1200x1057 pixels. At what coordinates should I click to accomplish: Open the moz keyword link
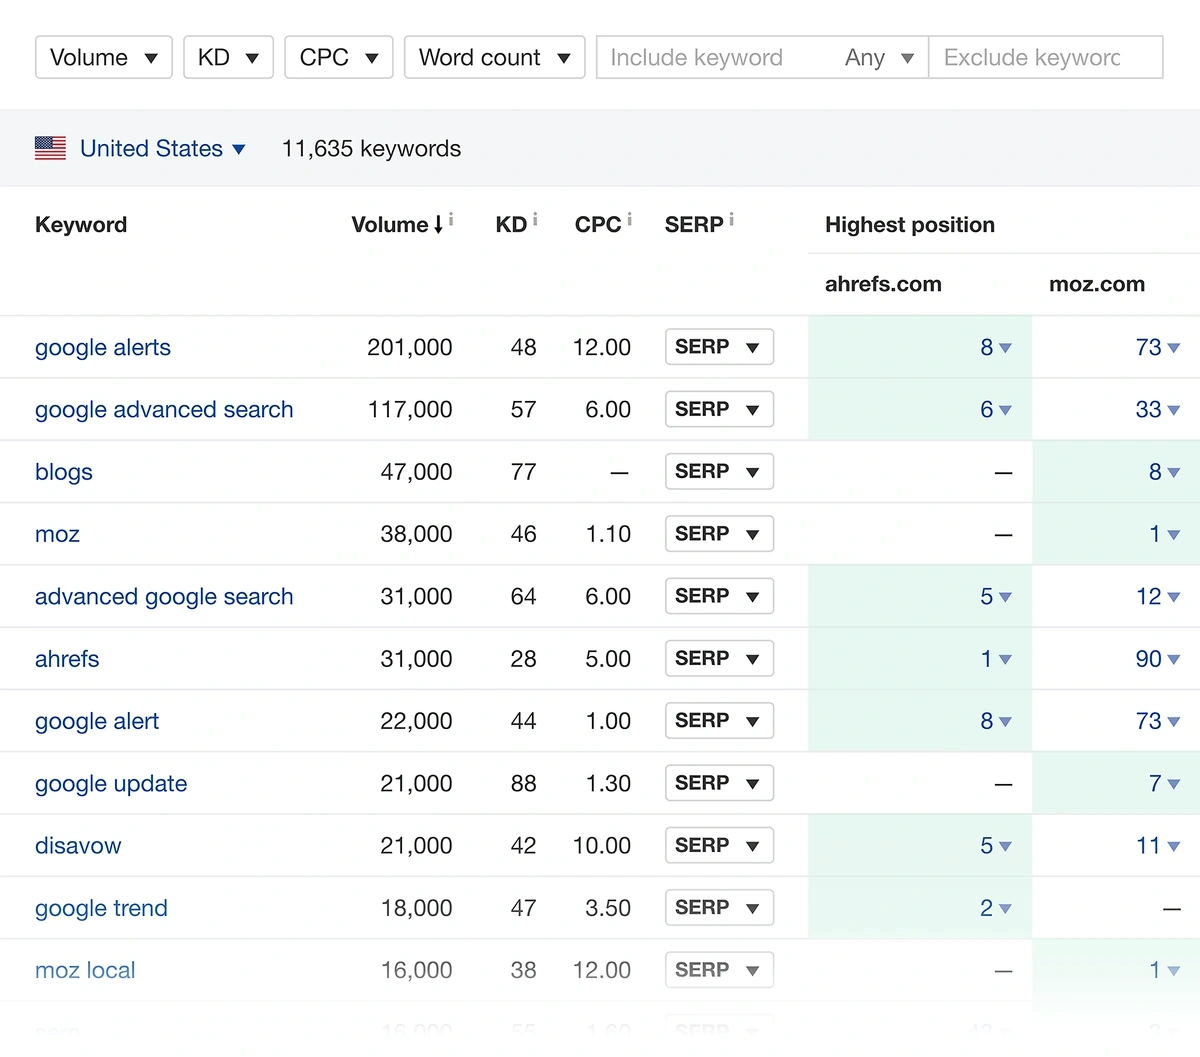(x=57, y=534)
